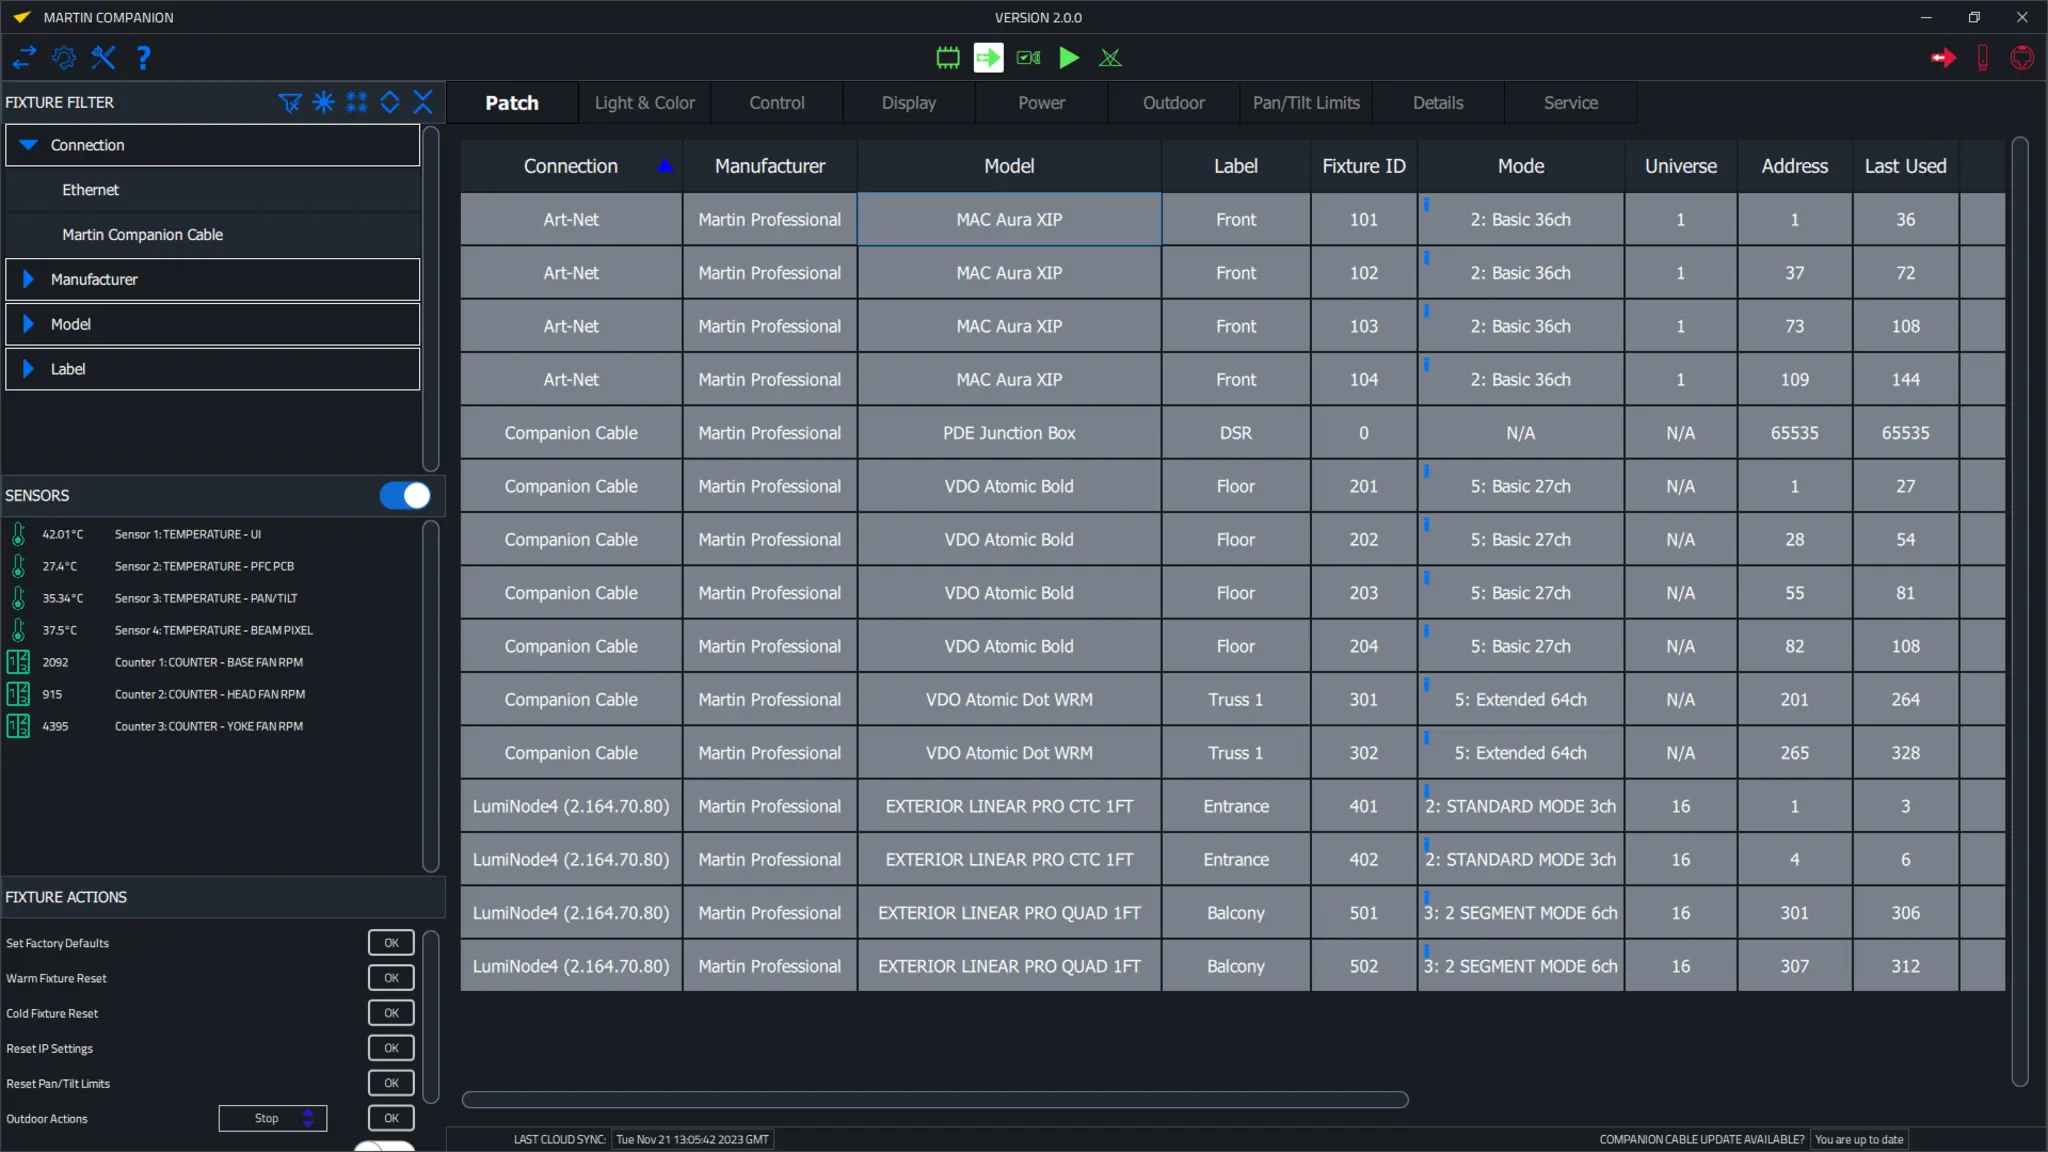Switch to the Light & Color tab
The width and height of the screenshot is (2048, 1152).
click(644, 103)
